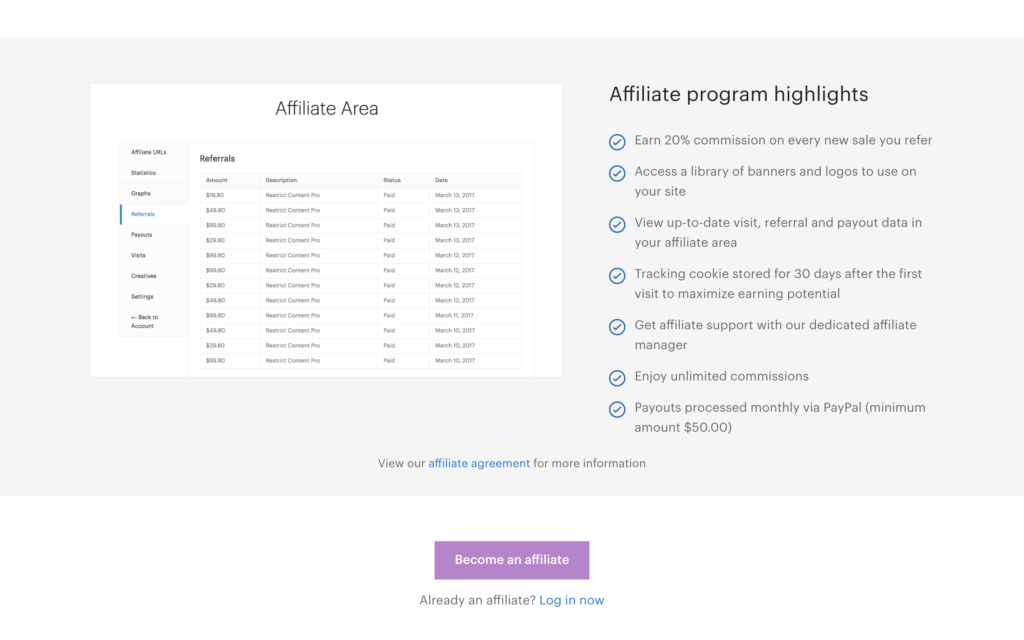1024x640 pixels.
Task: Click checkmark icon next to unlimited commissions
Action: 617,378
